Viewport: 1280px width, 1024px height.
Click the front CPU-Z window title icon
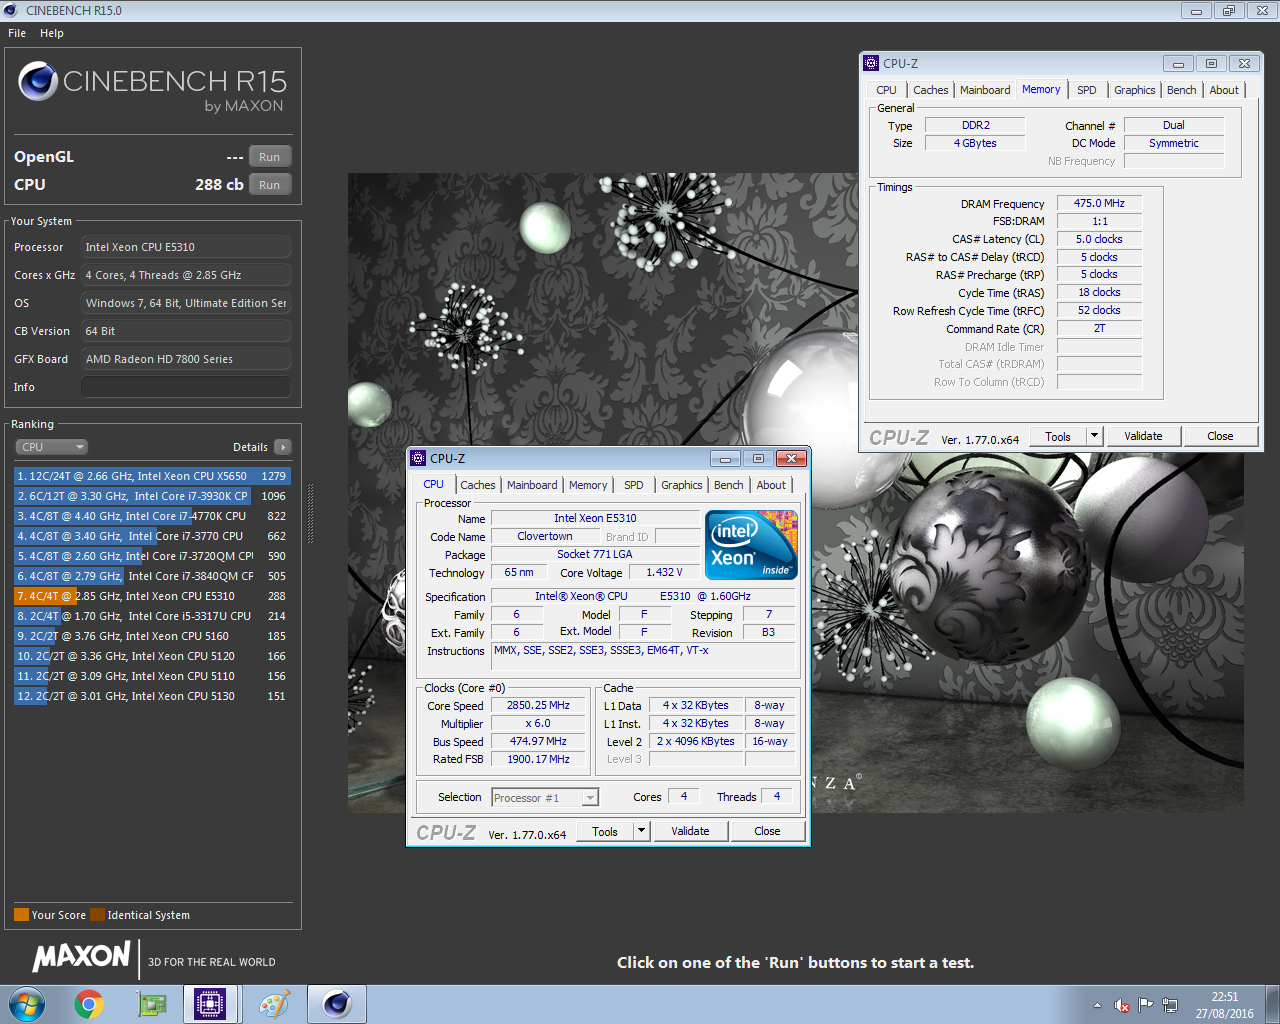click(418, 458)
